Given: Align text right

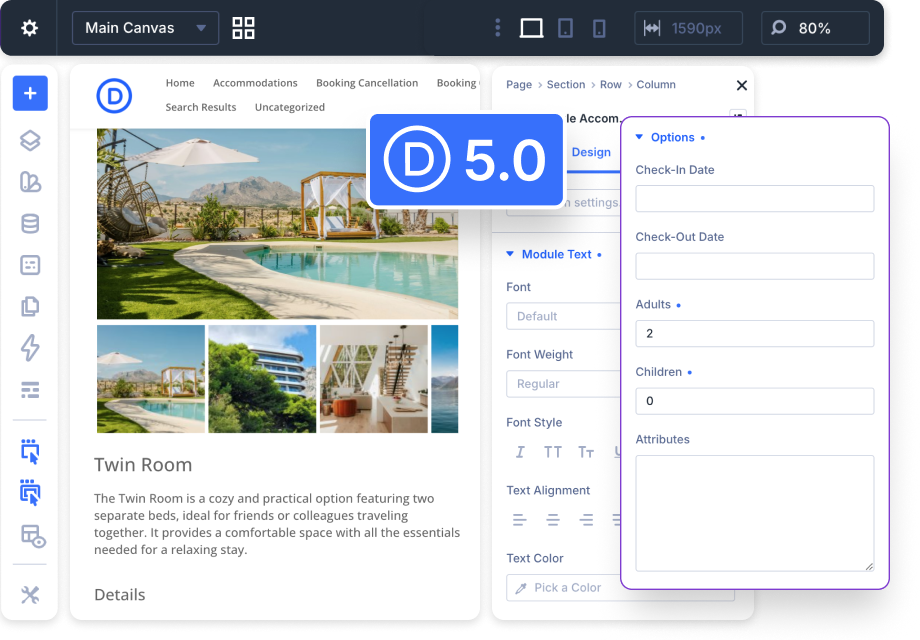Looking at the screenshot, I should 586,520.
